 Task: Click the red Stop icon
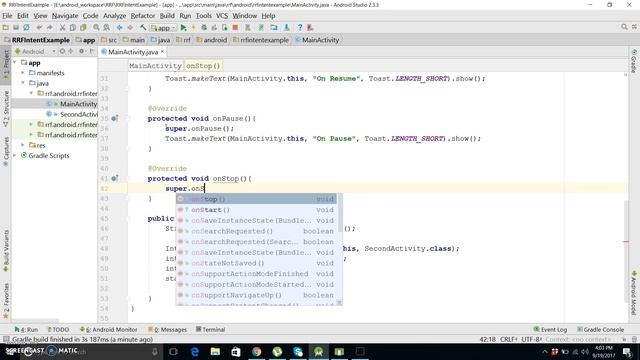(x=235, y=28)
